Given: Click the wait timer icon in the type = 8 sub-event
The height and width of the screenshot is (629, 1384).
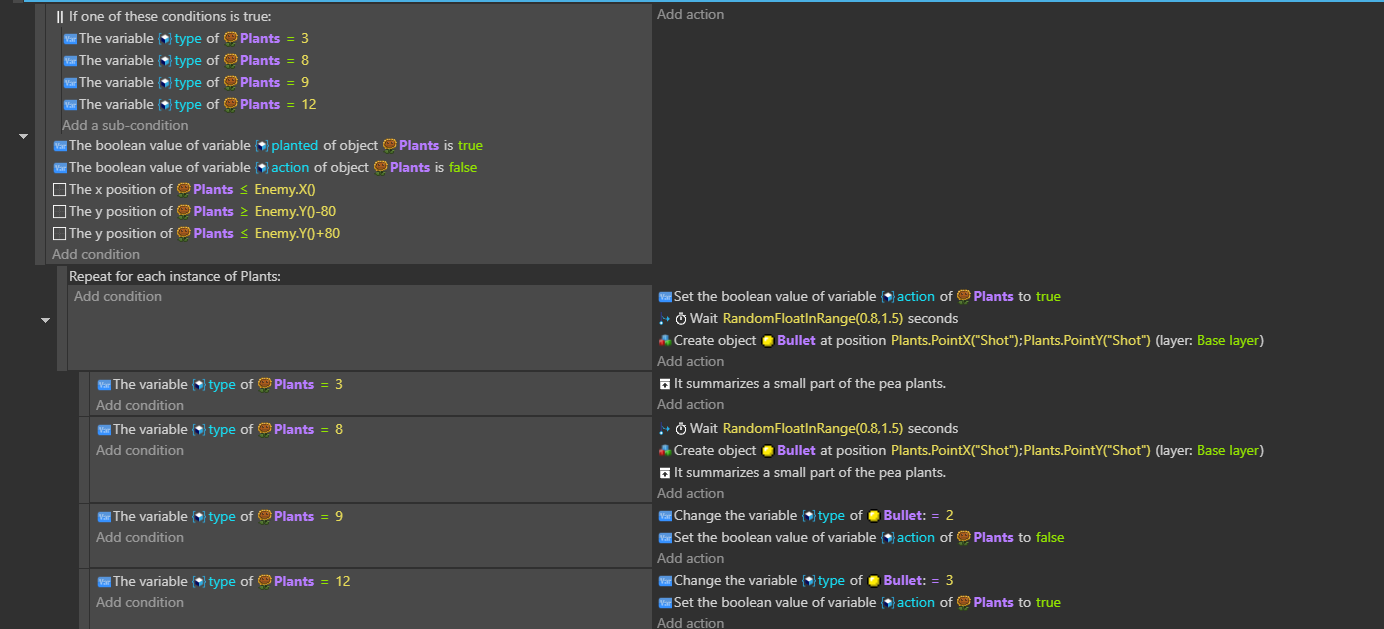Looking at the screenshot, I should (x=681, y=429).
